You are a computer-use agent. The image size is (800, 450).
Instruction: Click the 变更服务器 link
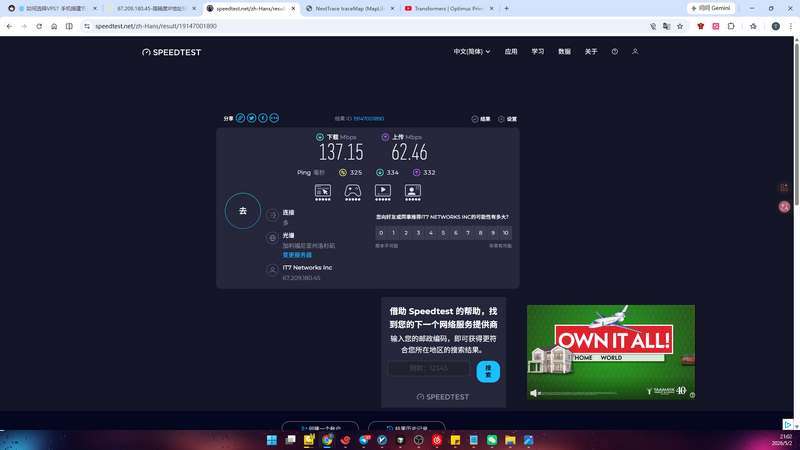297,255
